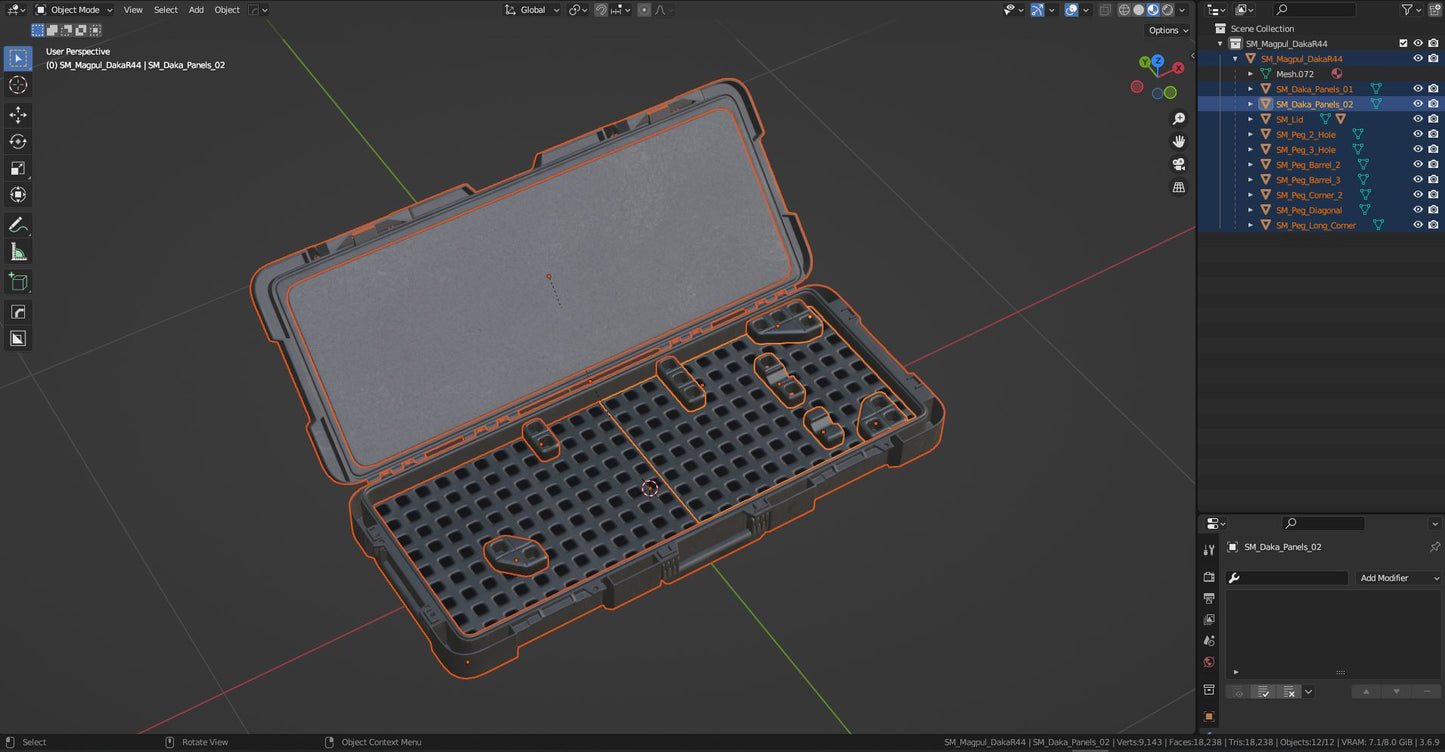This screenshot has height=752, width=1445.
Task: Expand the SM_Daka_Panels_01 tree item
Action: coord(1251,88)
